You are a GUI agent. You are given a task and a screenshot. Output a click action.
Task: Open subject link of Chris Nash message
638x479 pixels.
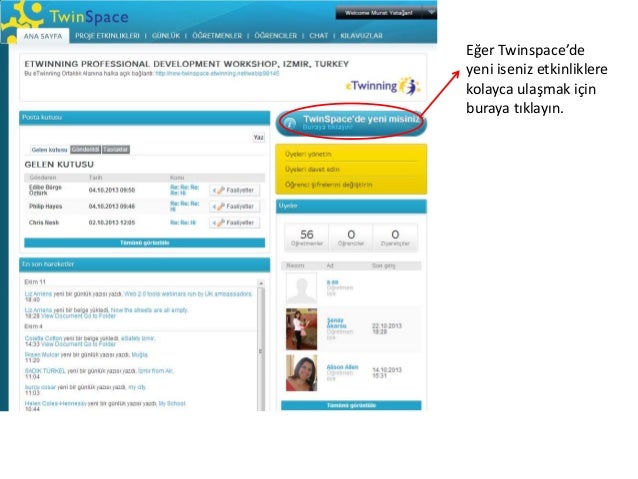pos(183,223)
